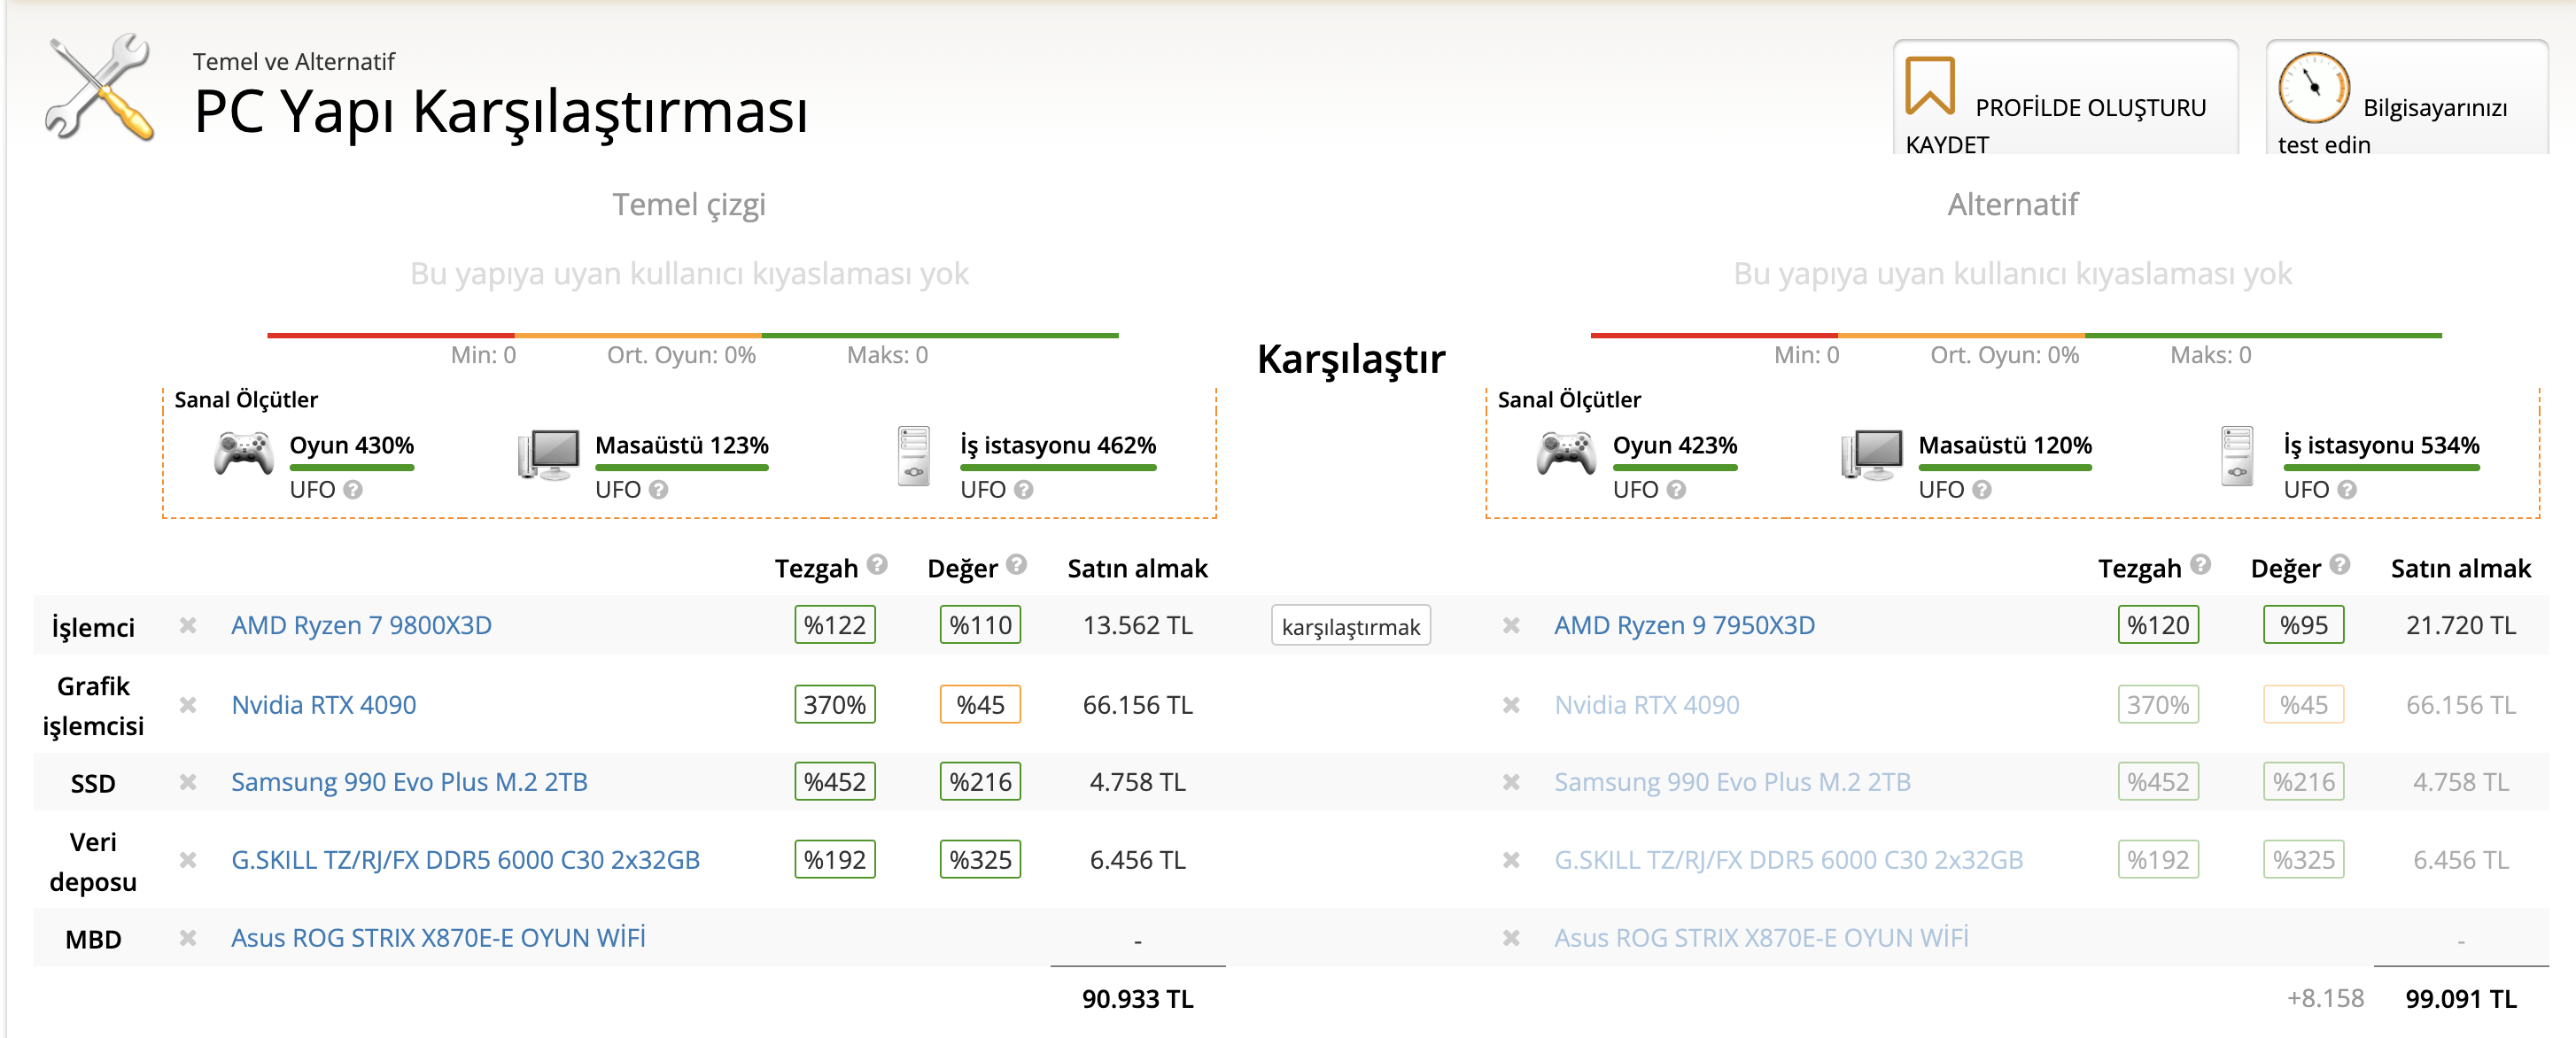
Task: Open help for alternative İş istasyonu 534% UFO
Action: 2347,490
